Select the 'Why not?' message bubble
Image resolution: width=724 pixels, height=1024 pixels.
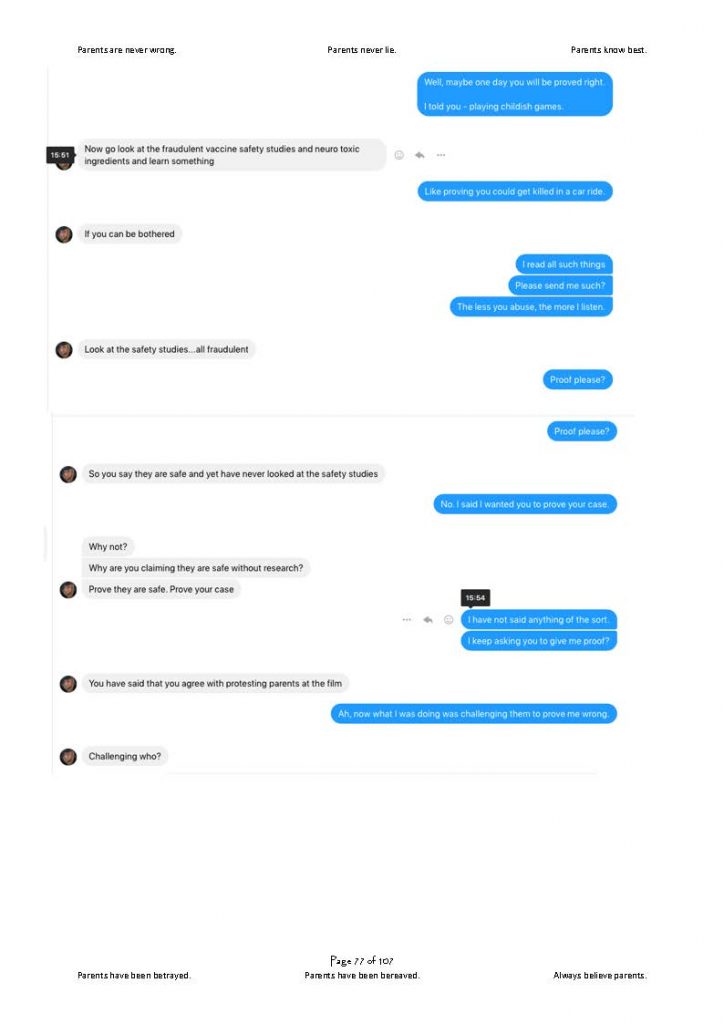[108, 547]
